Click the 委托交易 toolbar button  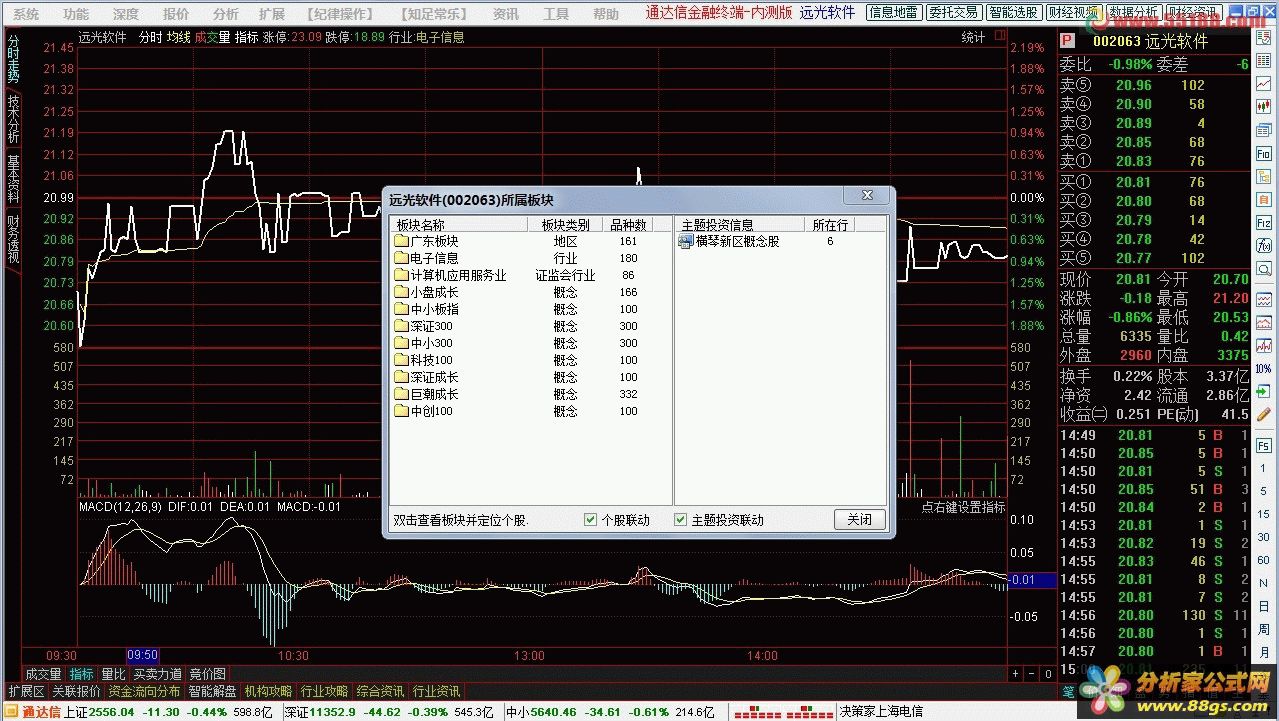[x=953, y=13]
